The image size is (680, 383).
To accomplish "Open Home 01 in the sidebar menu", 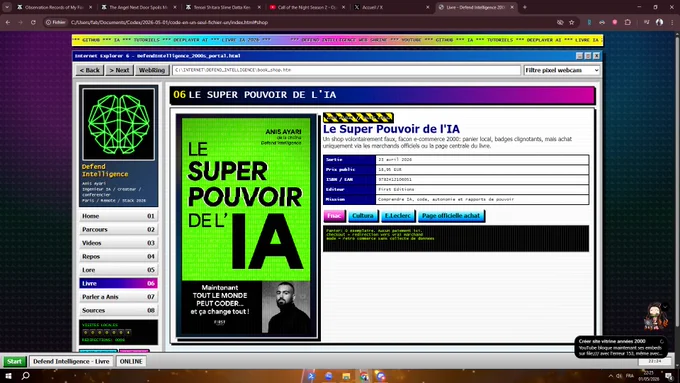I will pyautogui.click(x=118, y=216).
